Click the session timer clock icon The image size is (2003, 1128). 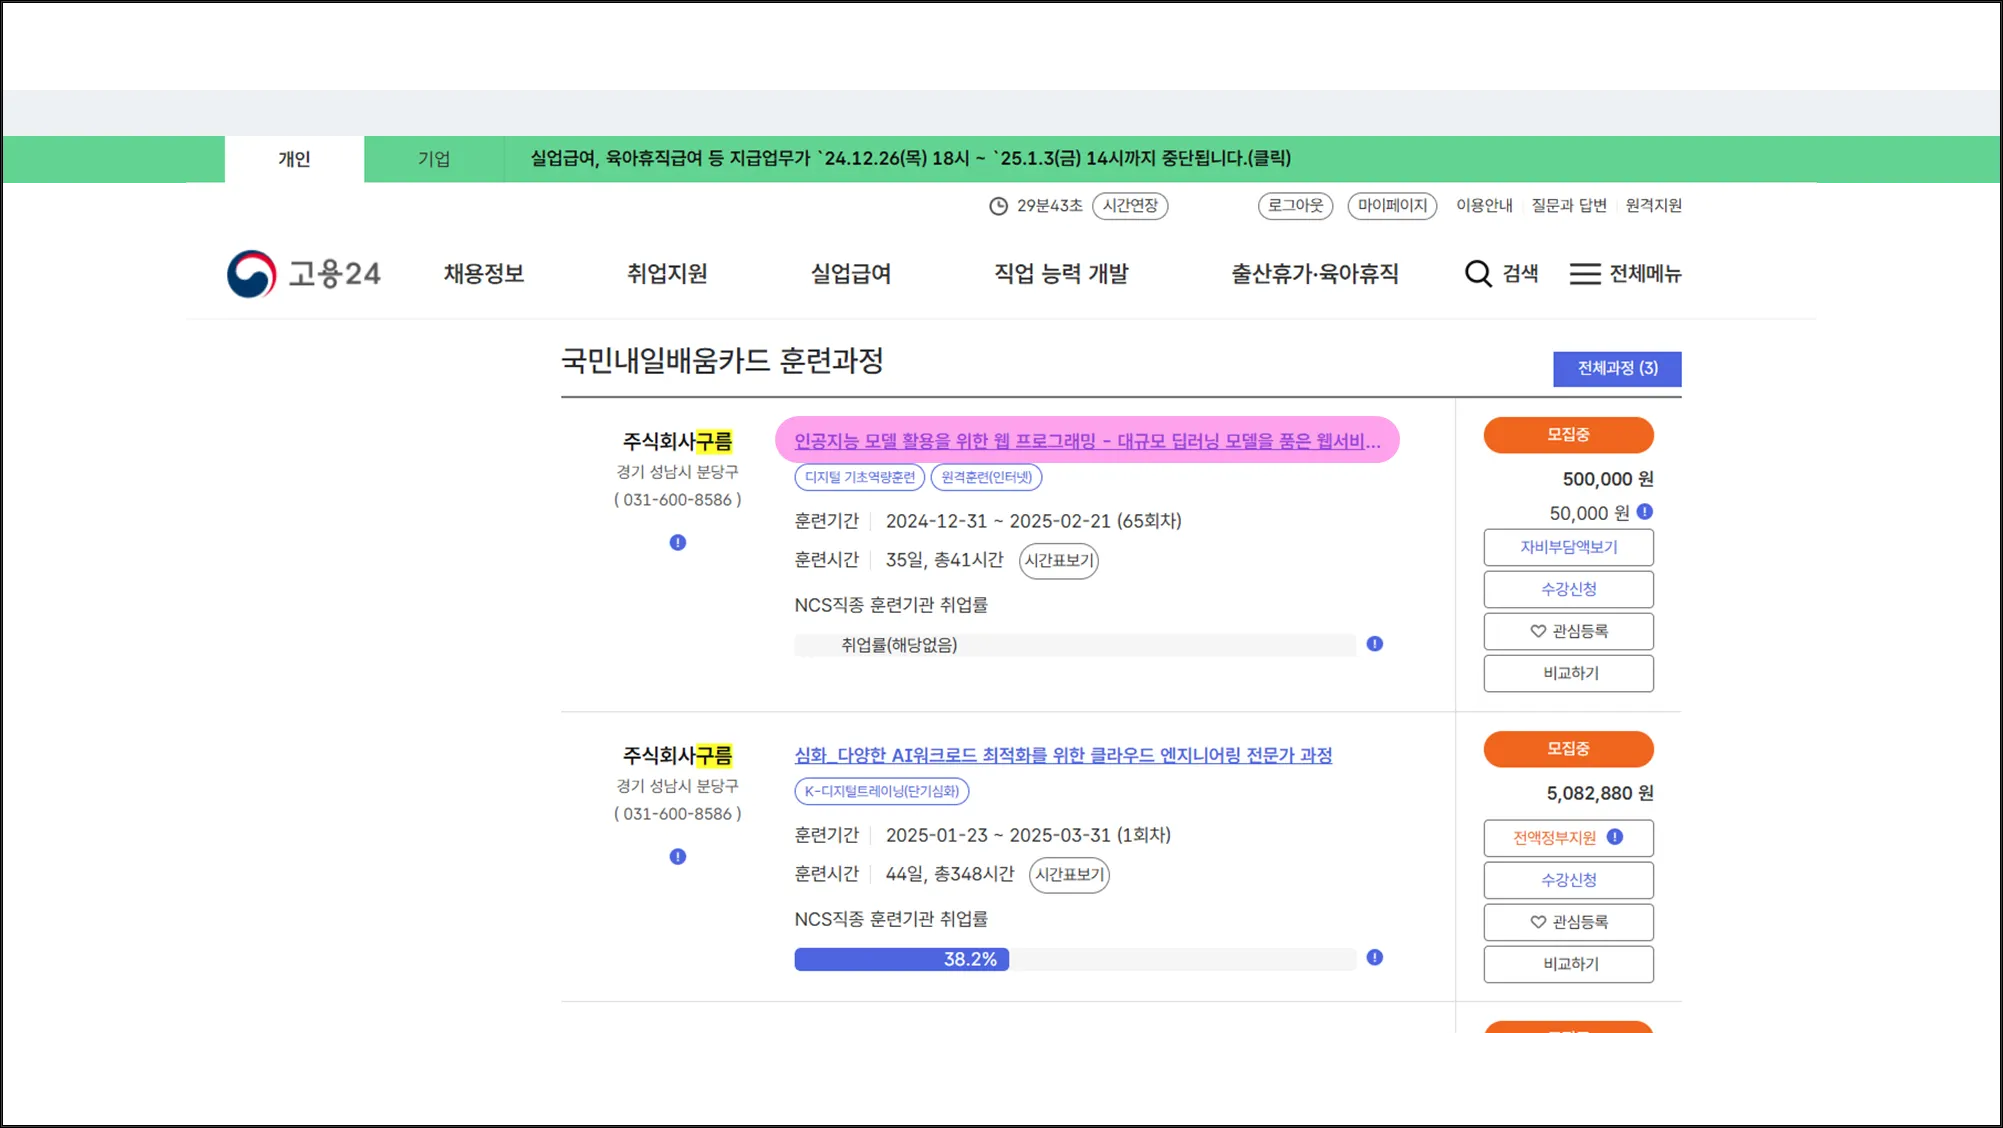click(998, 206)
